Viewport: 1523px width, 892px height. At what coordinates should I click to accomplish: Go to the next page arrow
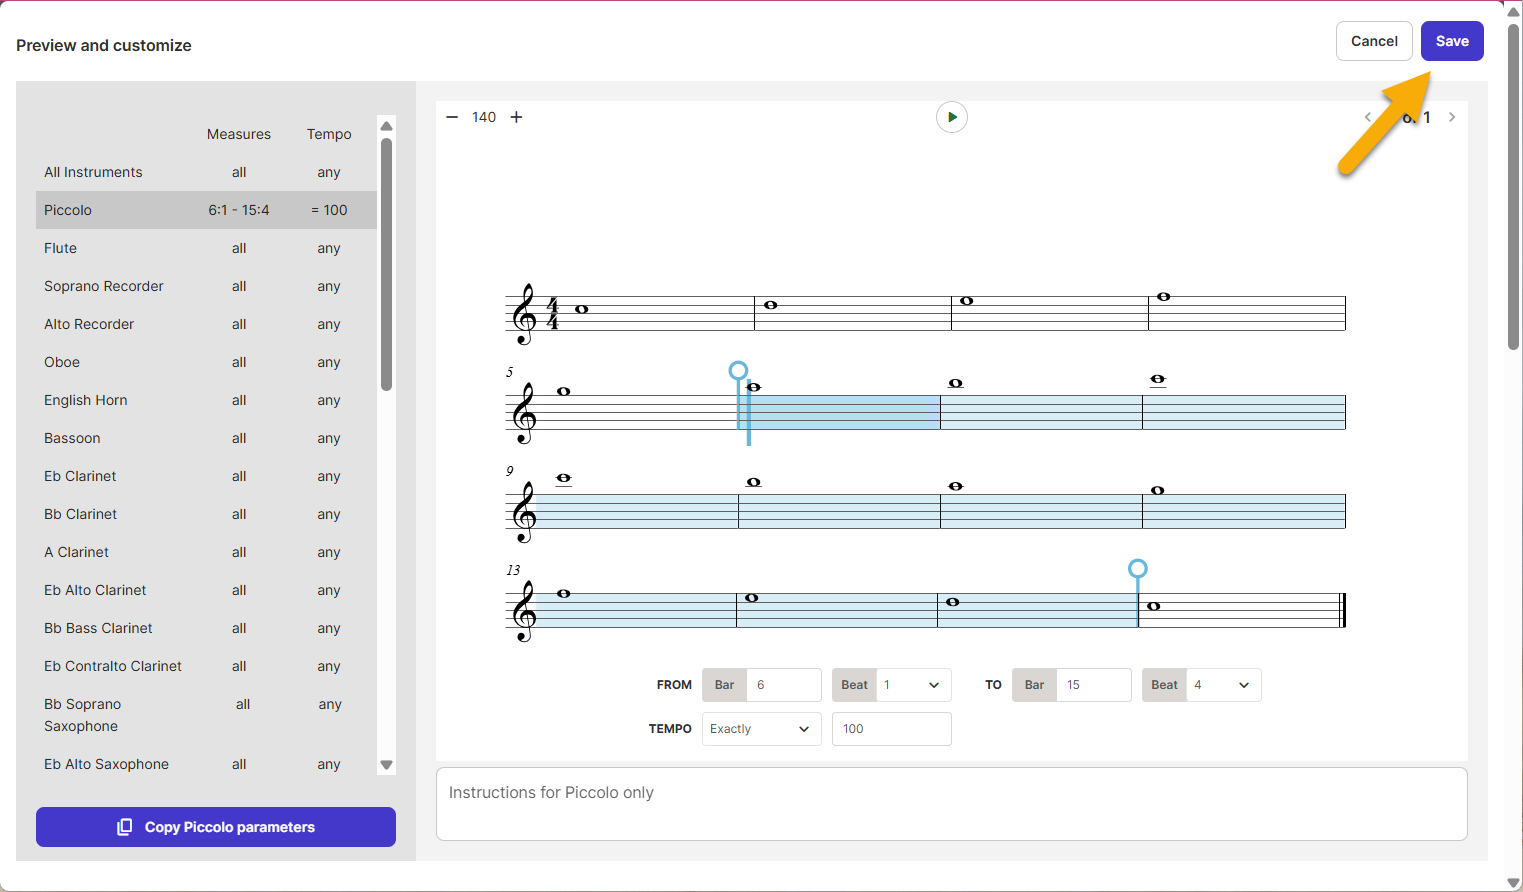point(1452,117)
